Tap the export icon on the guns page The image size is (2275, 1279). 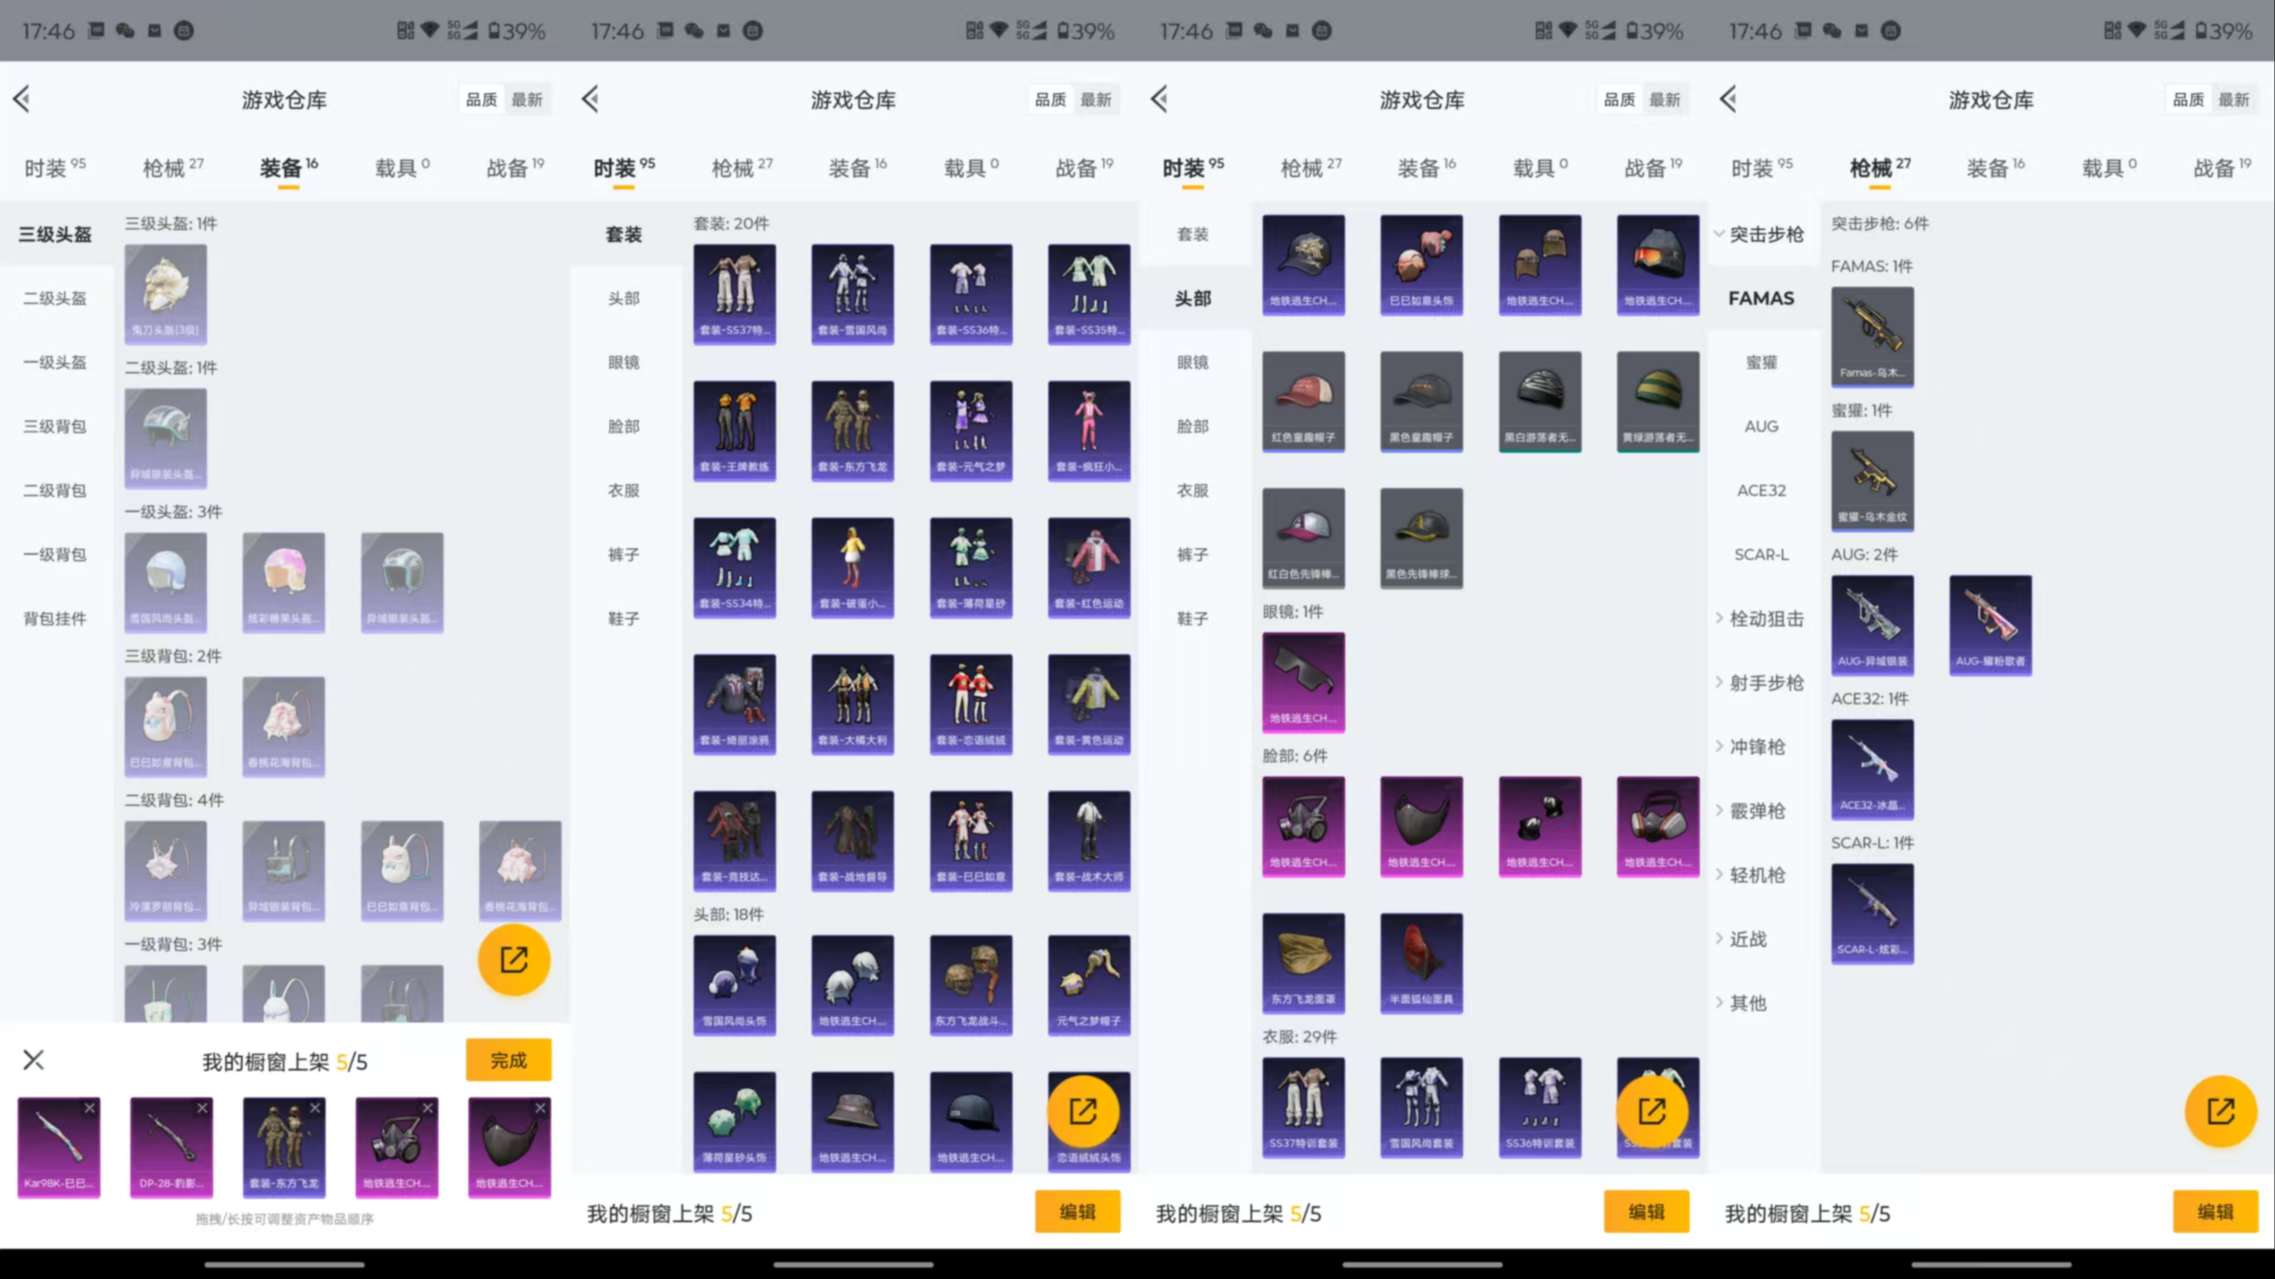click(x=2220, y=1111)
